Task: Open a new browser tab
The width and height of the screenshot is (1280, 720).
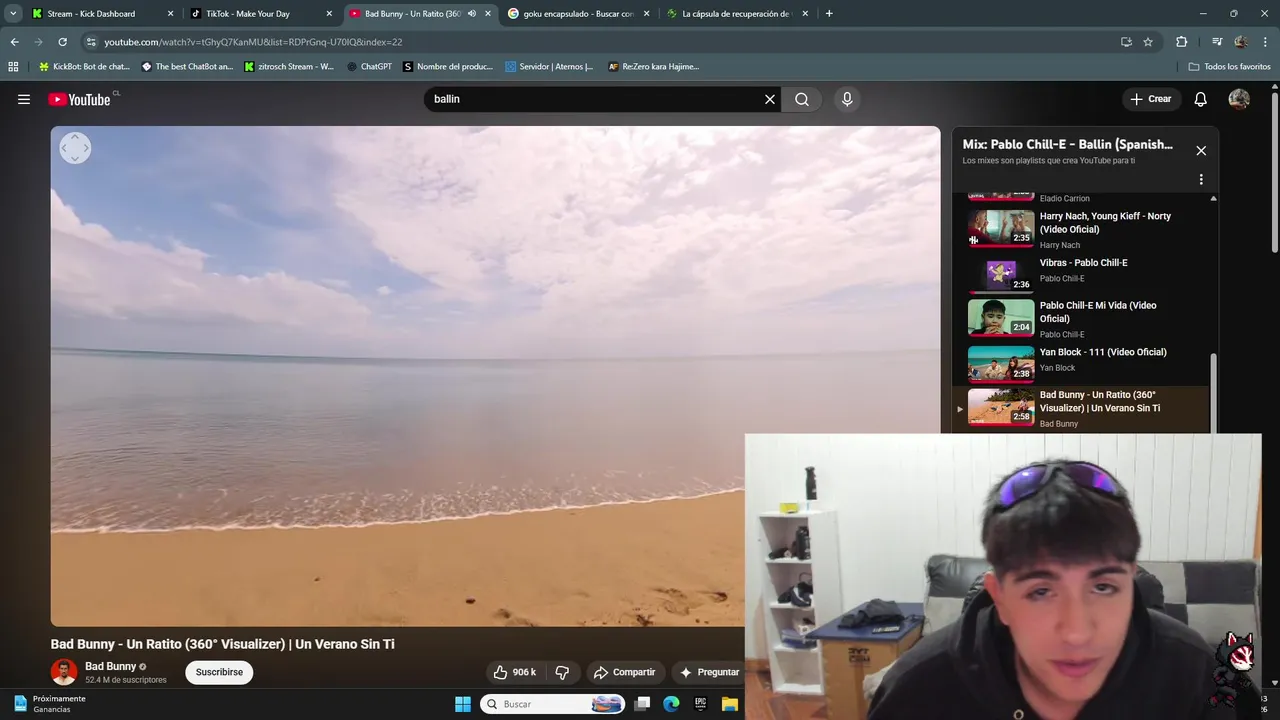Action: coord(829,14)
